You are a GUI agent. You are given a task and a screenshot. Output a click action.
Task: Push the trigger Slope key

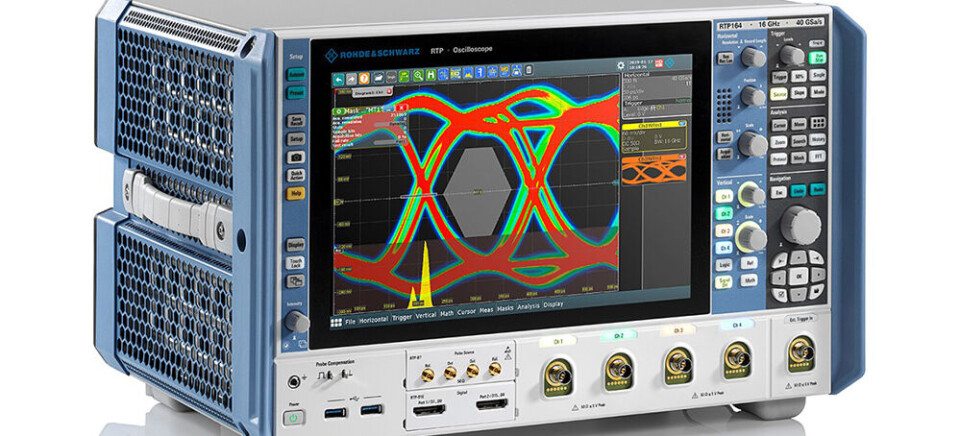pyautogui.click(x=798, y=93)
